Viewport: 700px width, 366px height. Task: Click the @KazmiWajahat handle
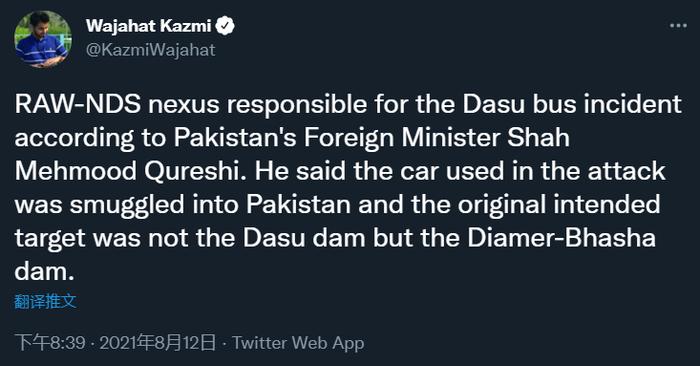150,50
